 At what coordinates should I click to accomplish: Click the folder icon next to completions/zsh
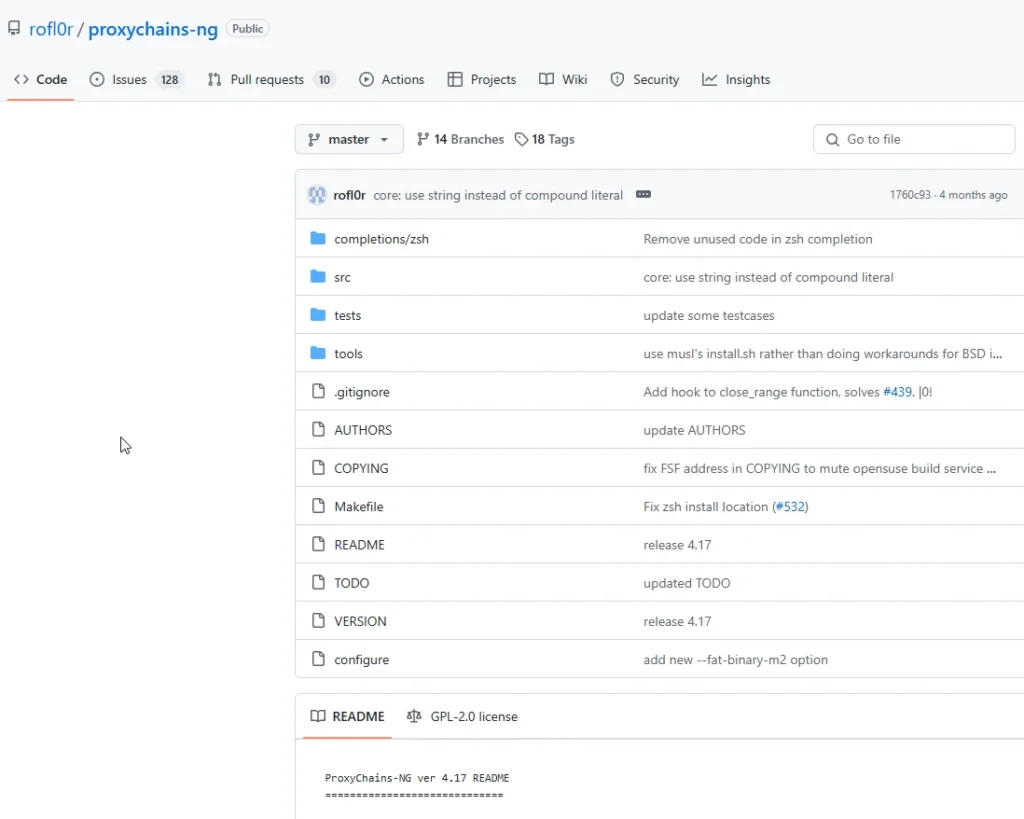click(x=318, y=238)
